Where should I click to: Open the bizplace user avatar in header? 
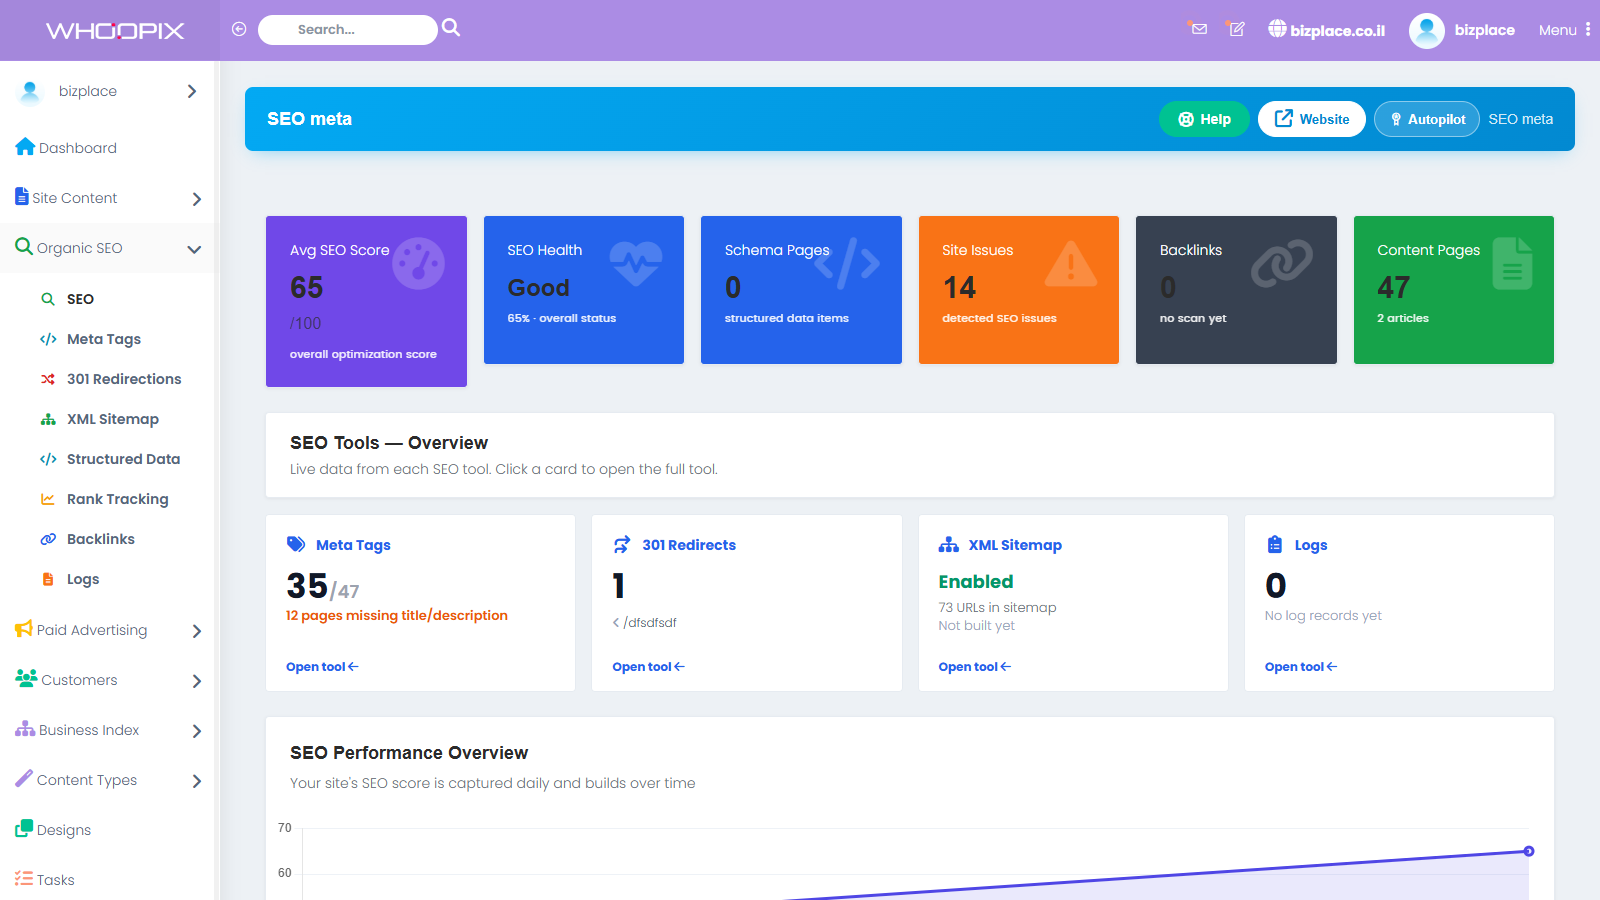pyautogui.click(x=1426, y=30)
